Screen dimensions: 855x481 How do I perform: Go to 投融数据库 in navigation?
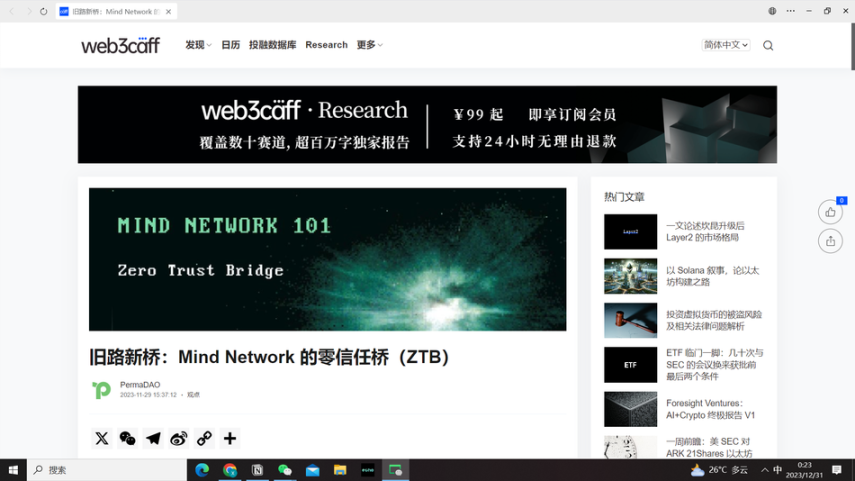coord(273,45)
